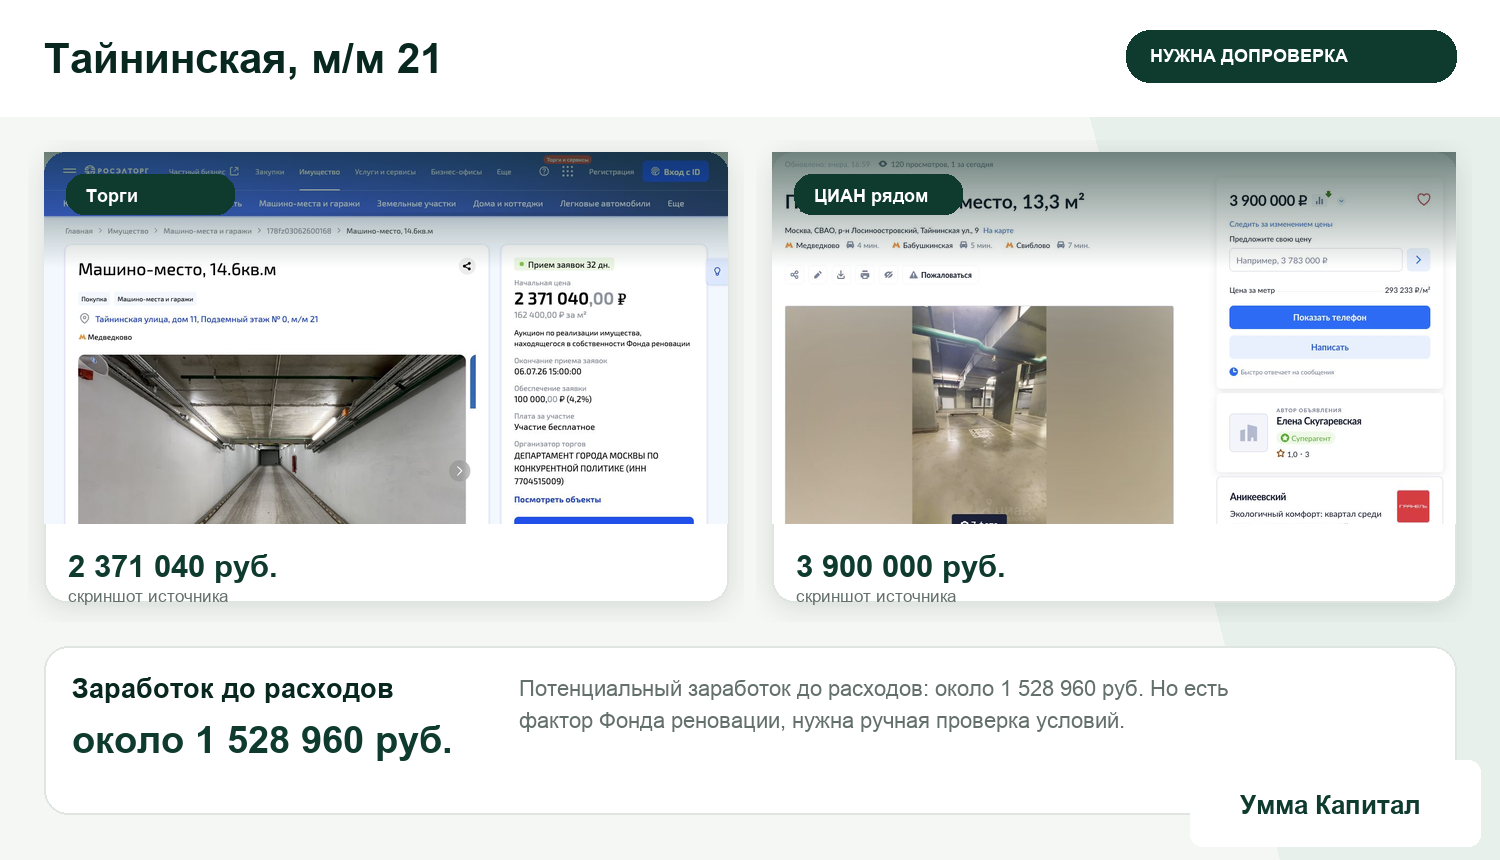Open Тайнинская улица, дом 11 address link
The width and height of the screenshot is (1500, 860).
coord(206,319)
